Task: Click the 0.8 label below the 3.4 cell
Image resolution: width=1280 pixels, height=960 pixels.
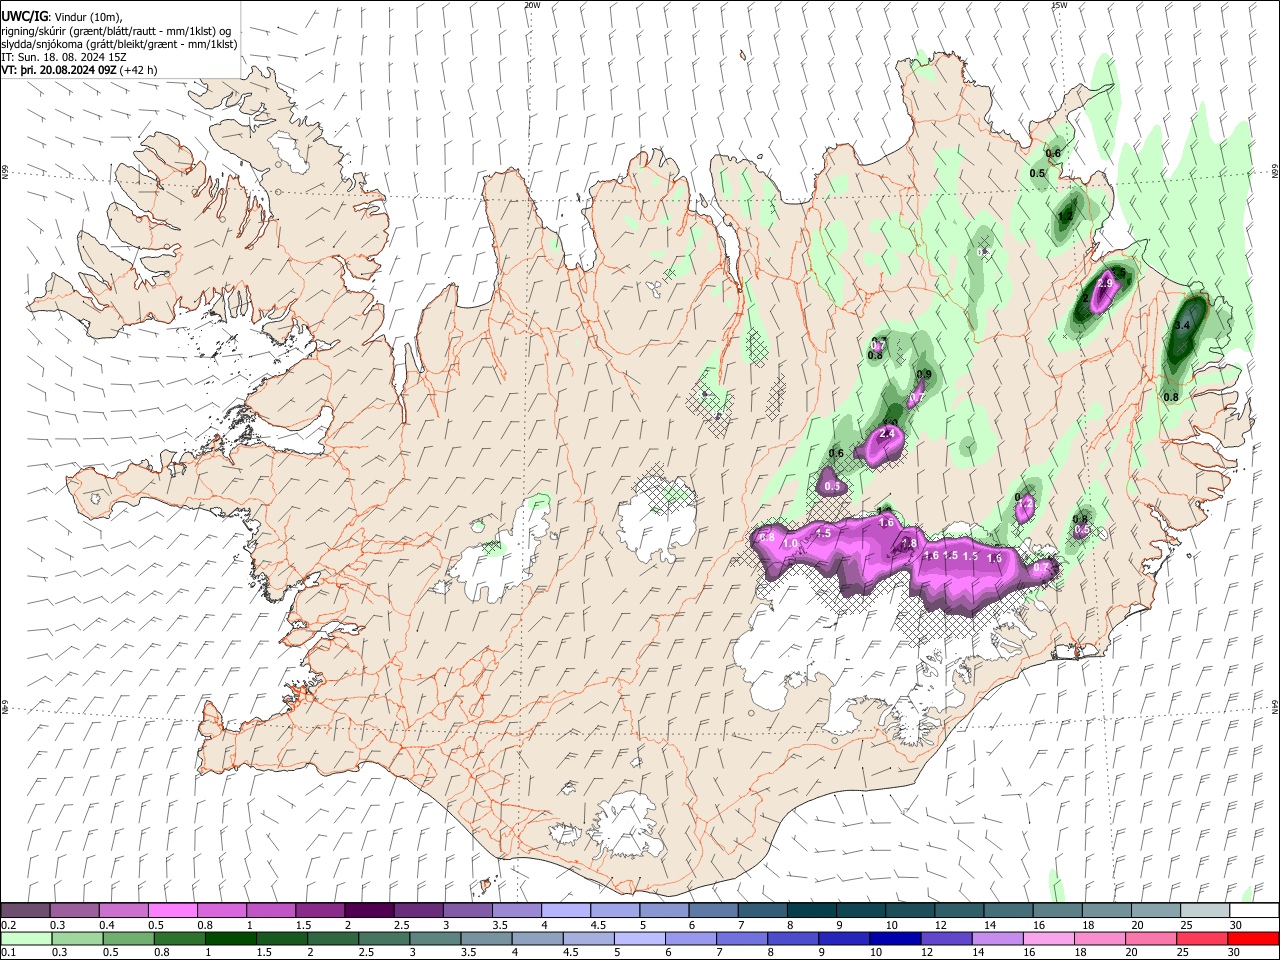Action: click(1171, 397)
